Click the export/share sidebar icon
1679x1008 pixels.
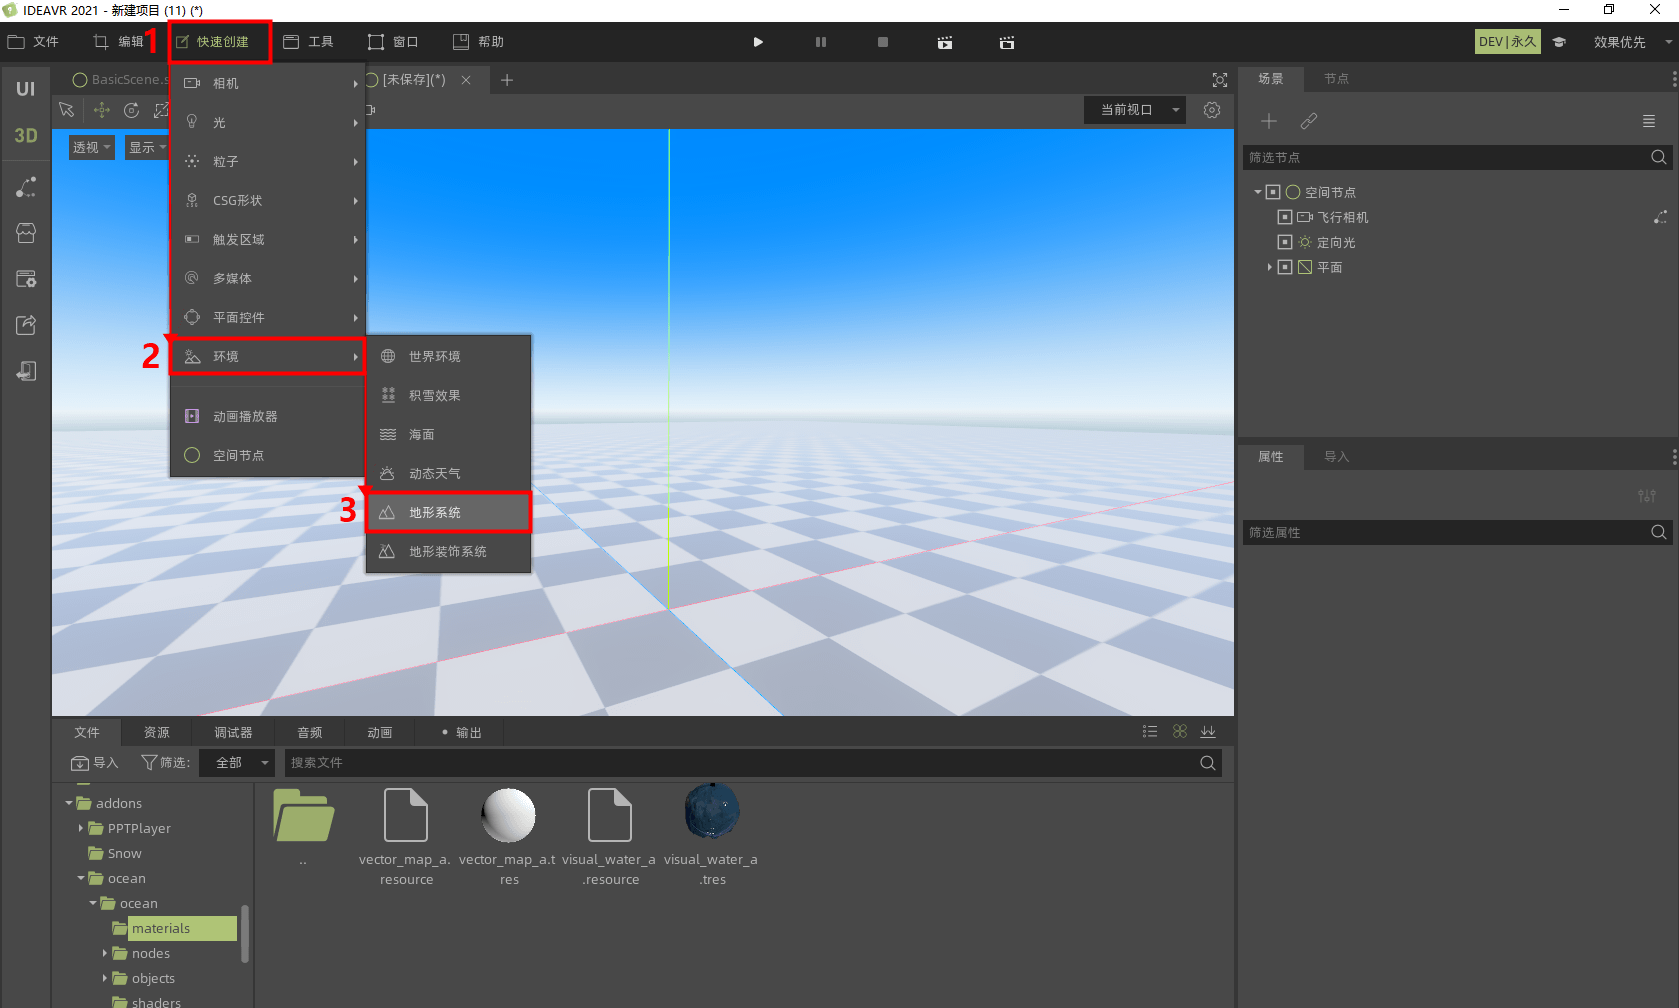click(26, 325)
